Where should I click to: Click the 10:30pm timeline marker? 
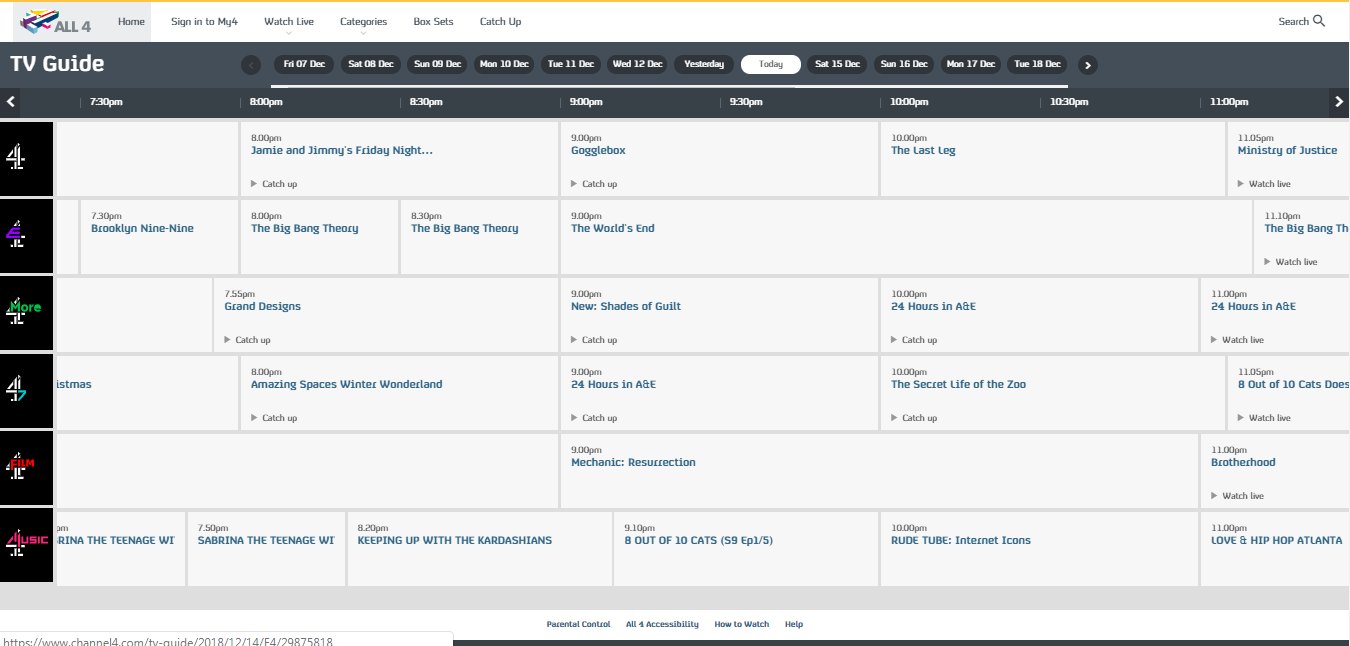click(1070, 102)
